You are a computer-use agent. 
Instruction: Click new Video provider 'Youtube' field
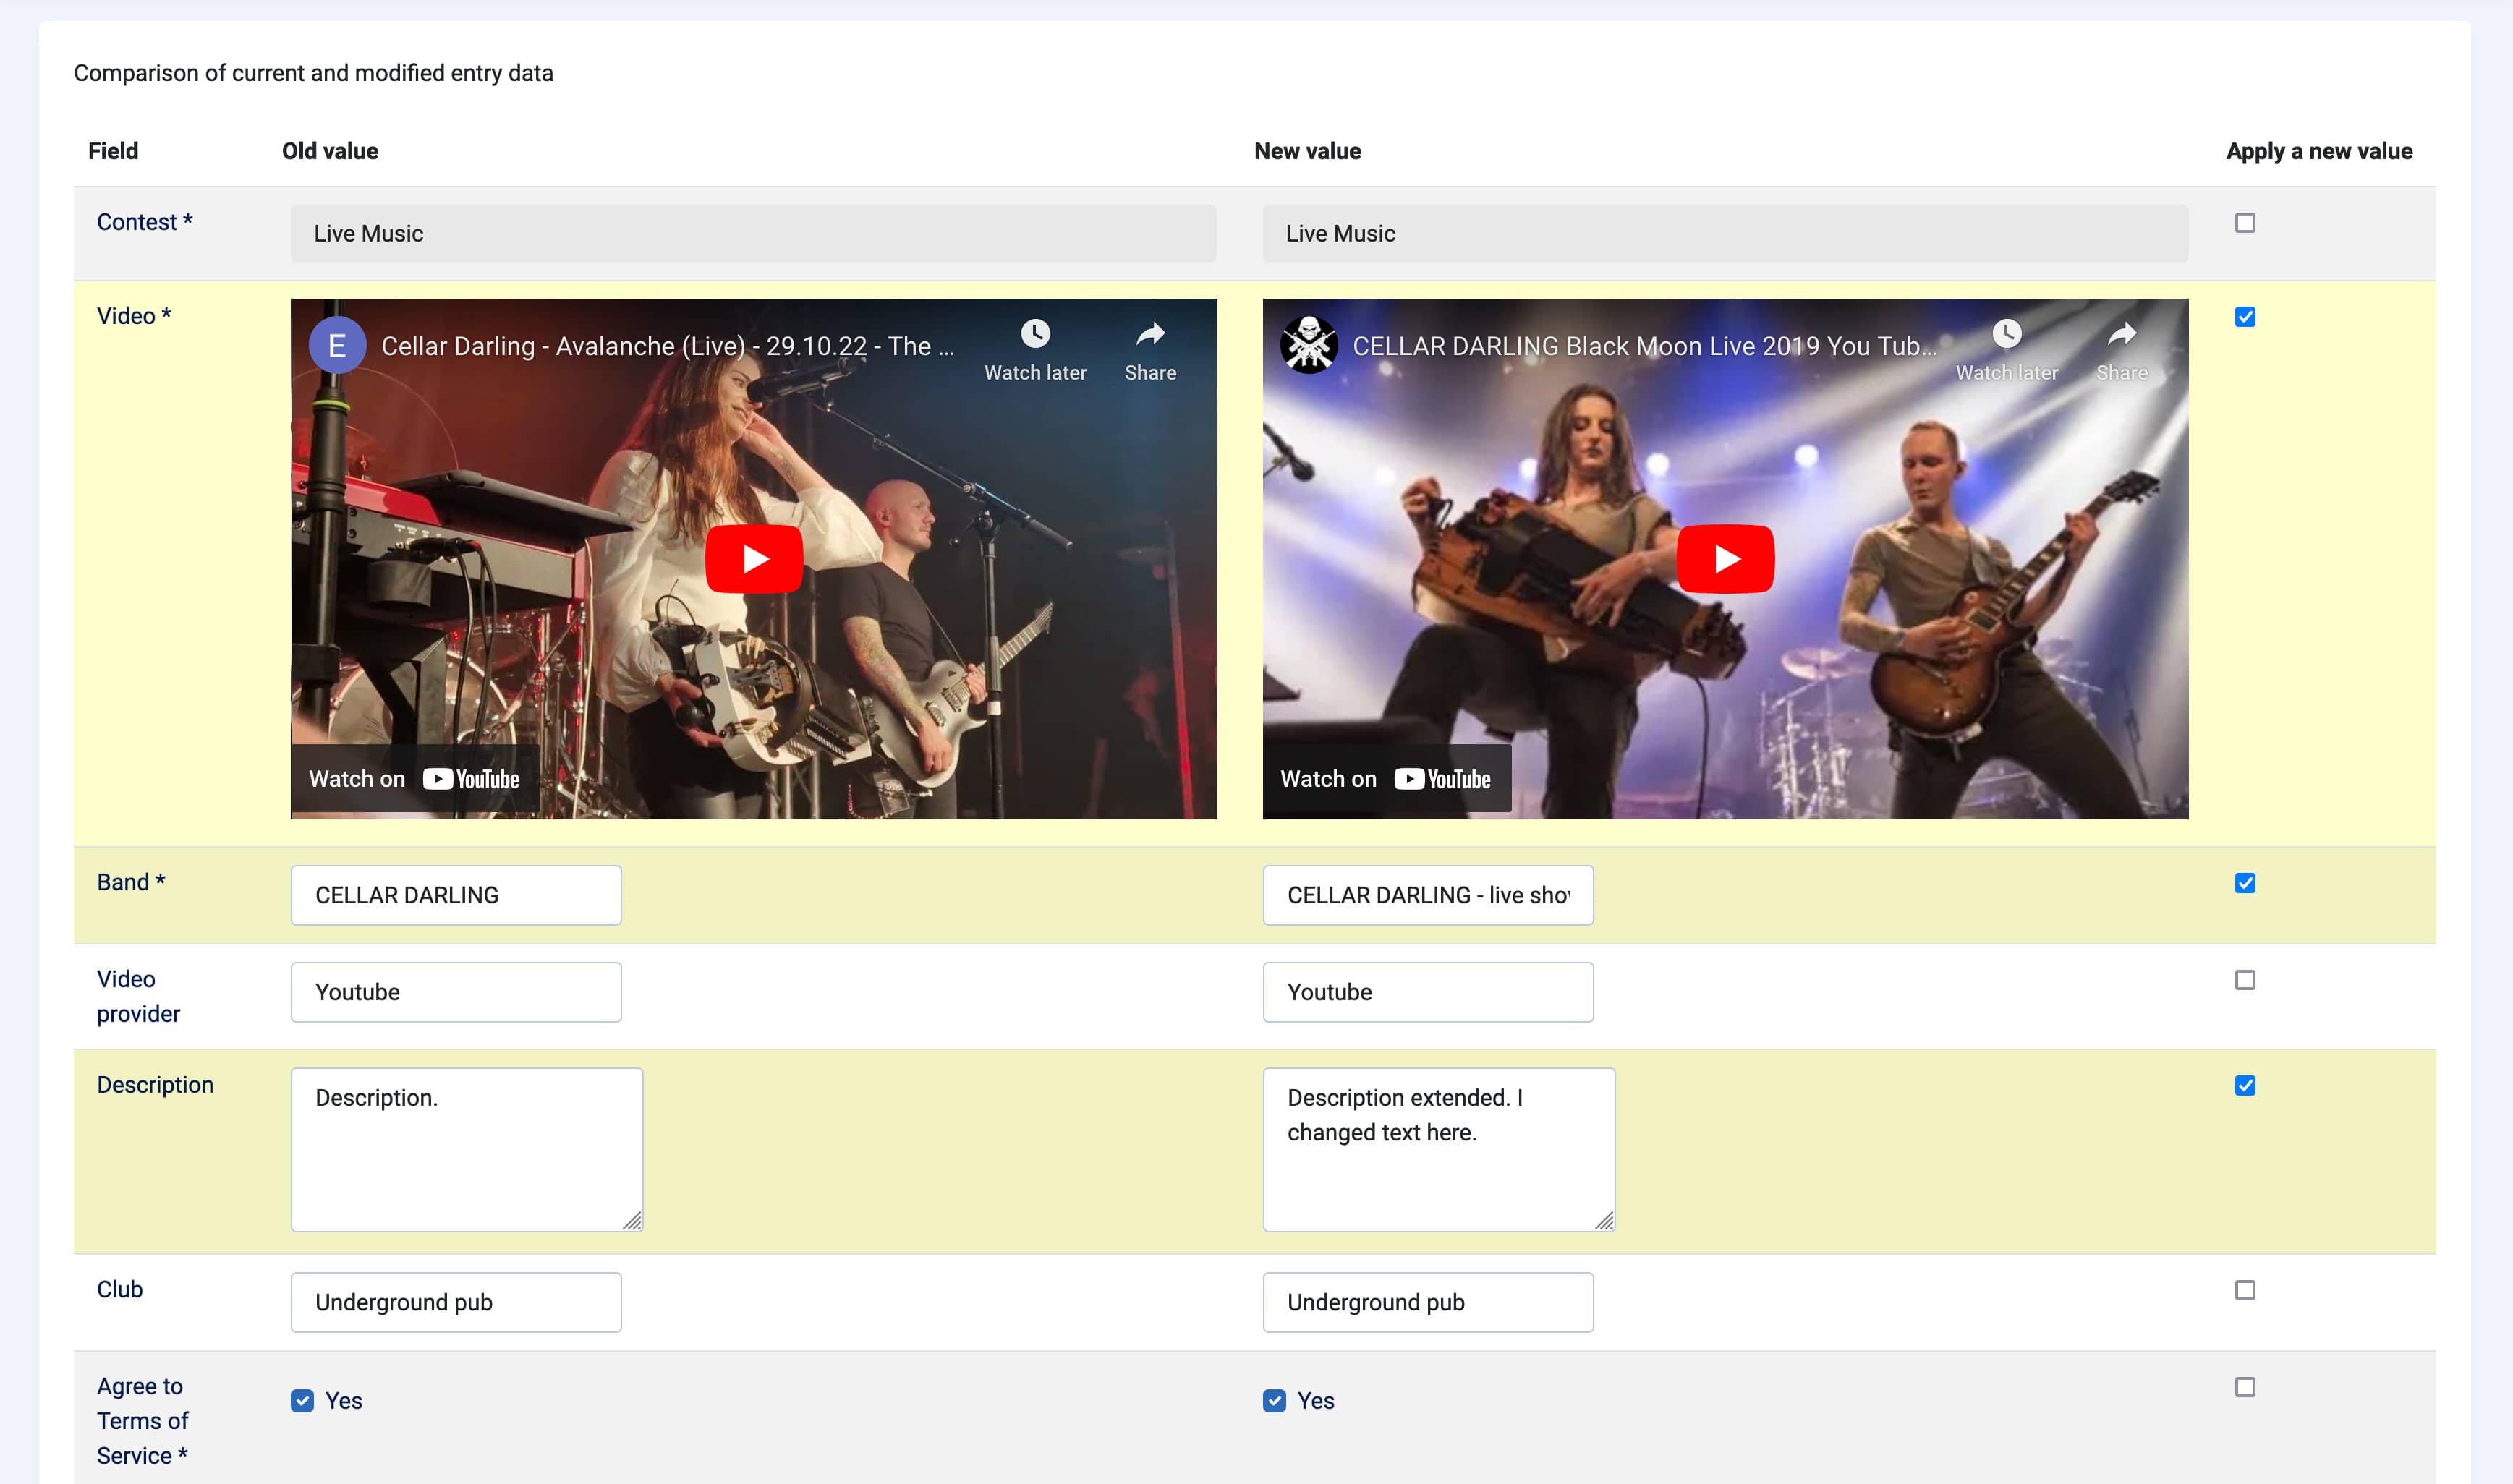pyautogui.click(x=1428, y=992)
